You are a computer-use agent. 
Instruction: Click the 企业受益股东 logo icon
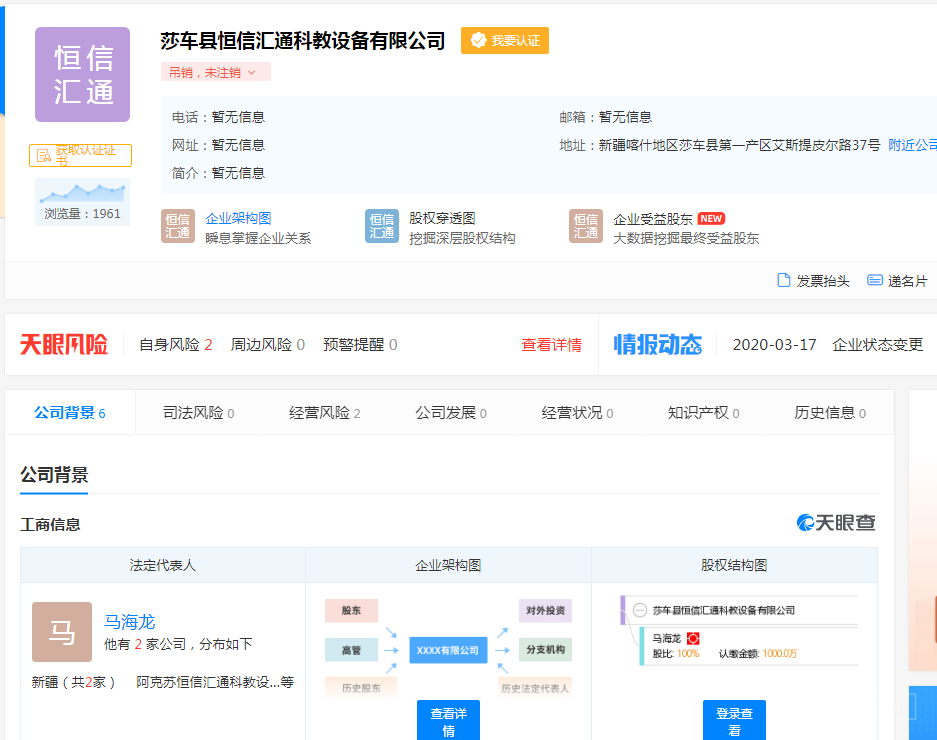[586, 227]
